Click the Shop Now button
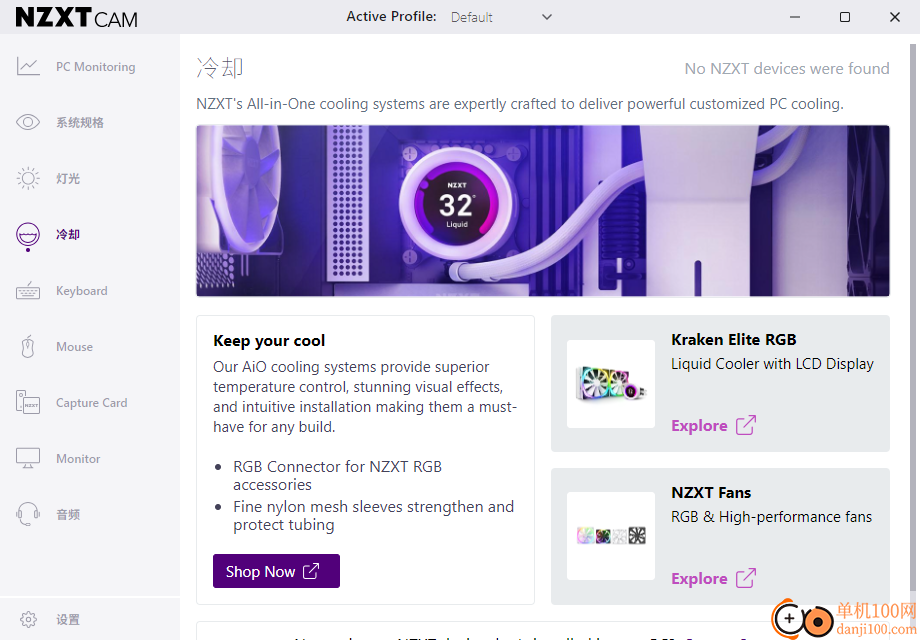920x640 pixels. click(x=276, y=571)
